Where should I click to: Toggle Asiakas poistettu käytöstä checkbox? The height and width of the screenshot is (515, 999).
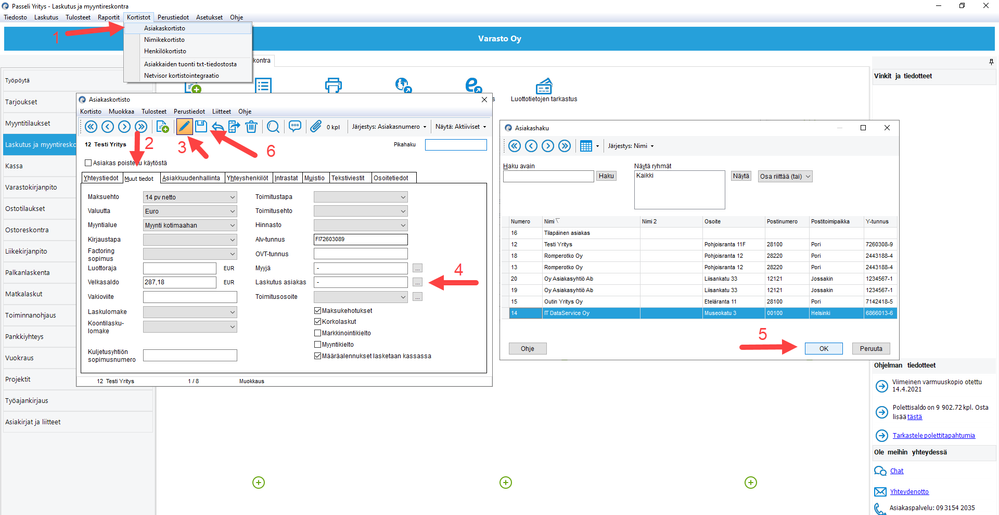pos(89,163)
